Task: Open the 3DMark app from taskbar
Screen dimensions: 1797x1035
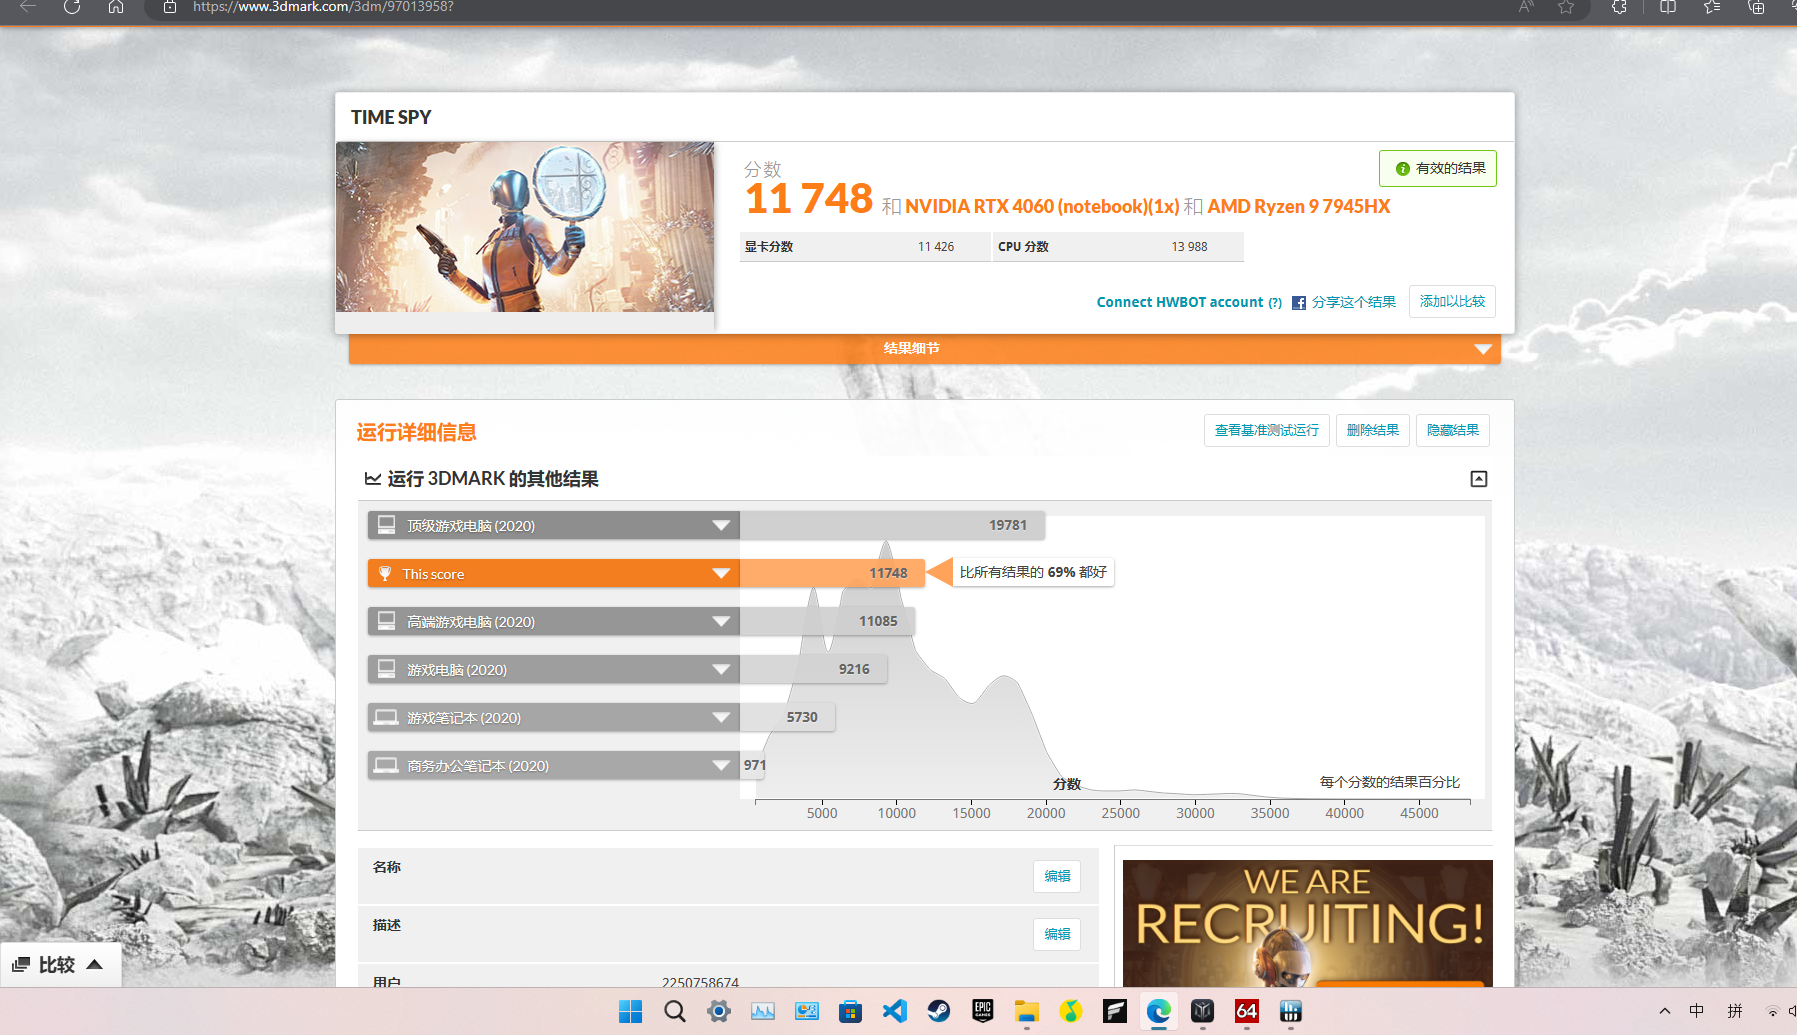Action: point(1203,1011)
